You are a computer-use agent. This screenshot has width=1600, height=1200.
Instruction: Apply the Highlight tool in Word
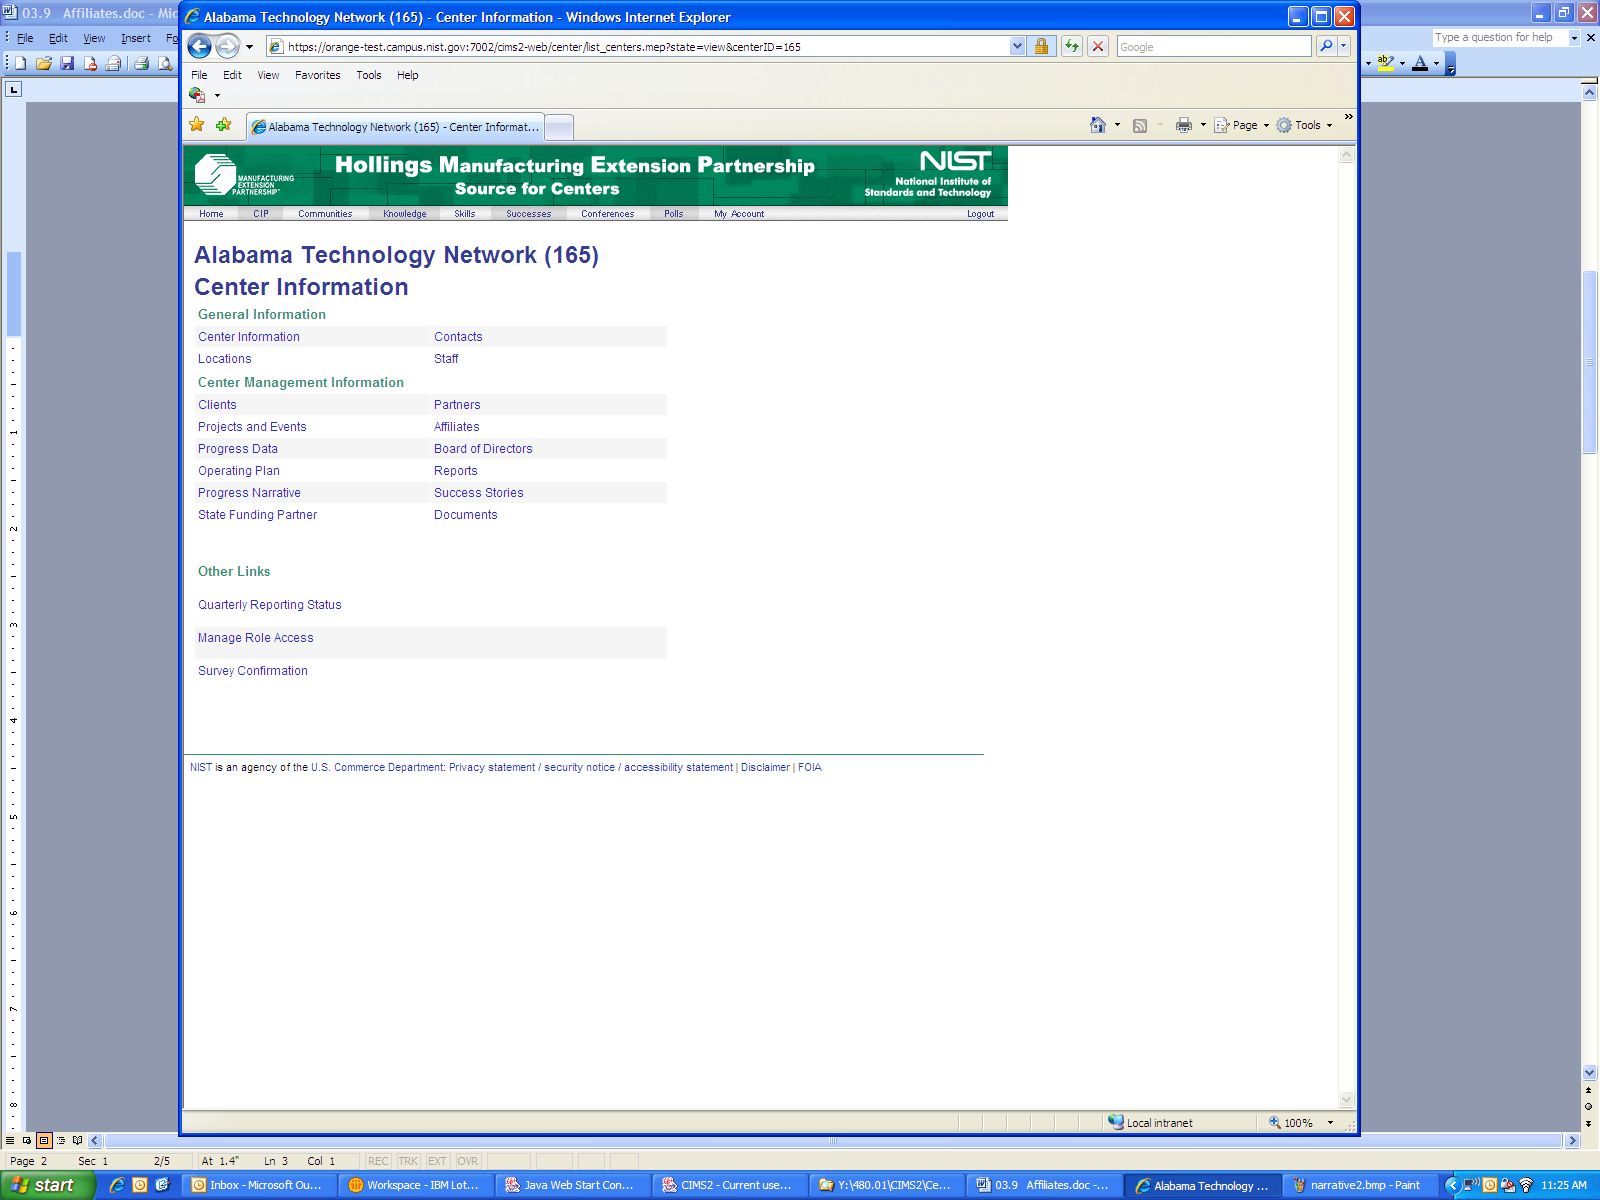coord(1385,62)
